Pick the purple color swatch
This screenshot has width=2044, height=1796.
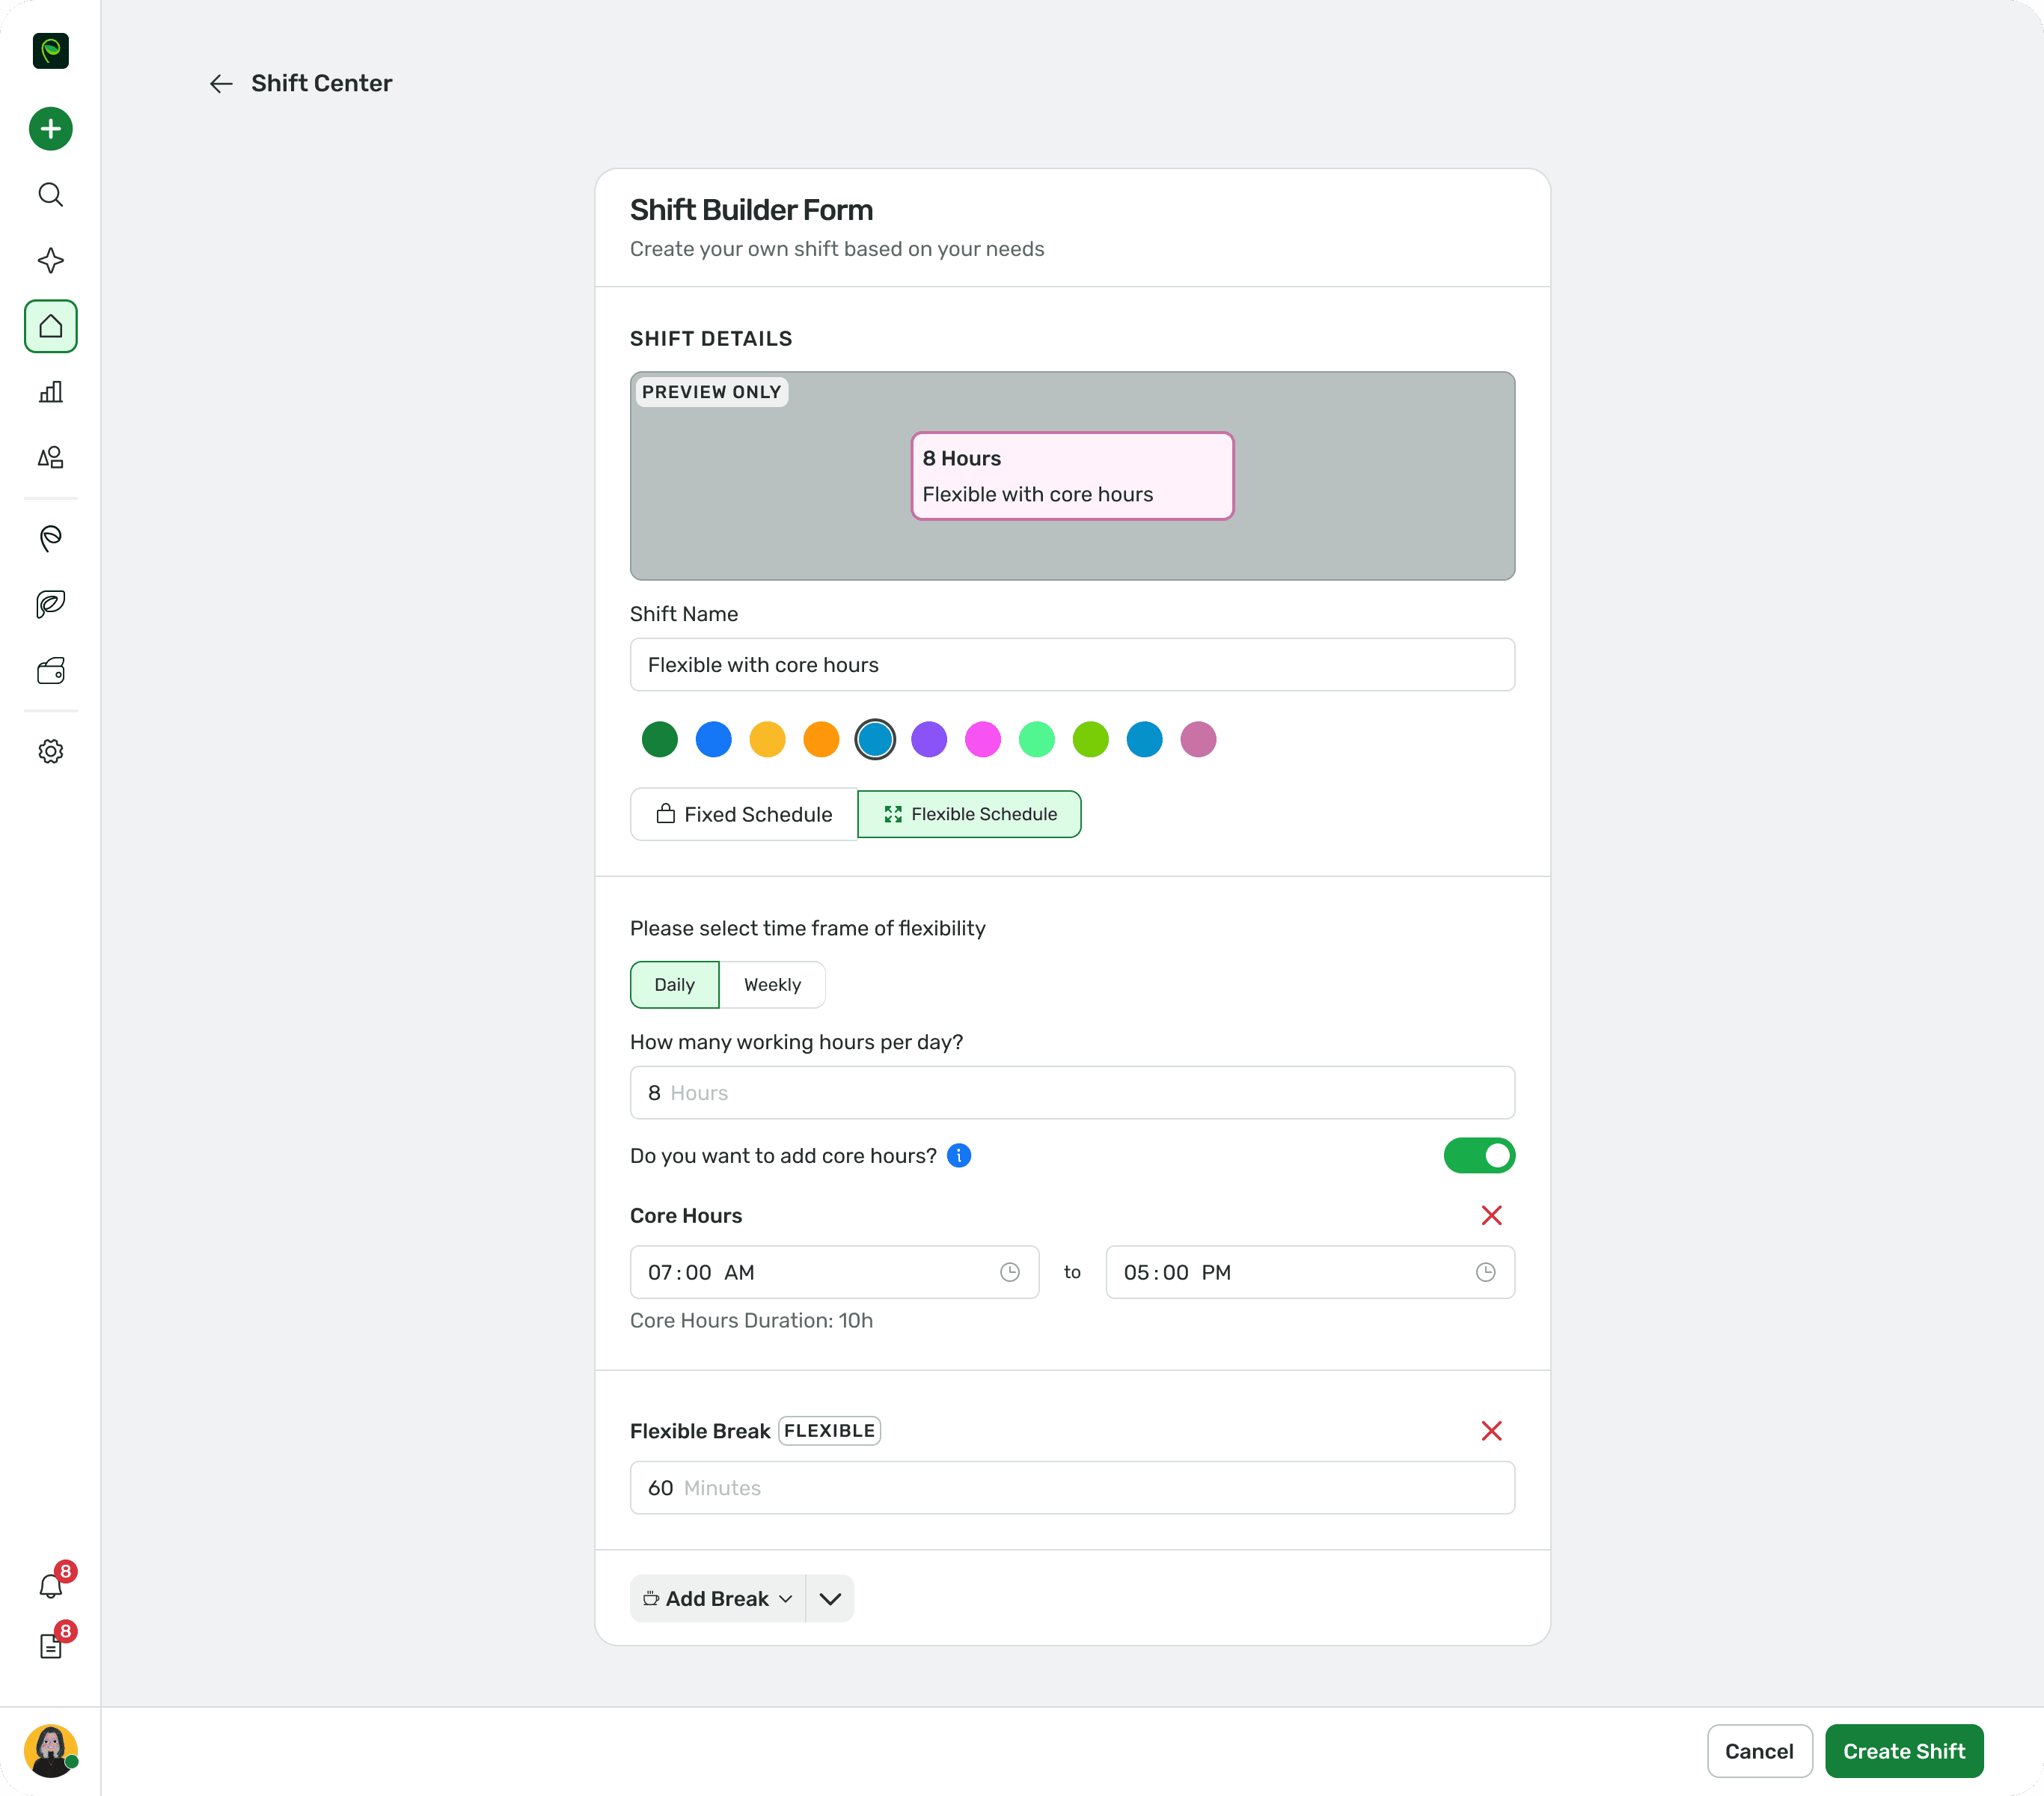pos(929,740)
